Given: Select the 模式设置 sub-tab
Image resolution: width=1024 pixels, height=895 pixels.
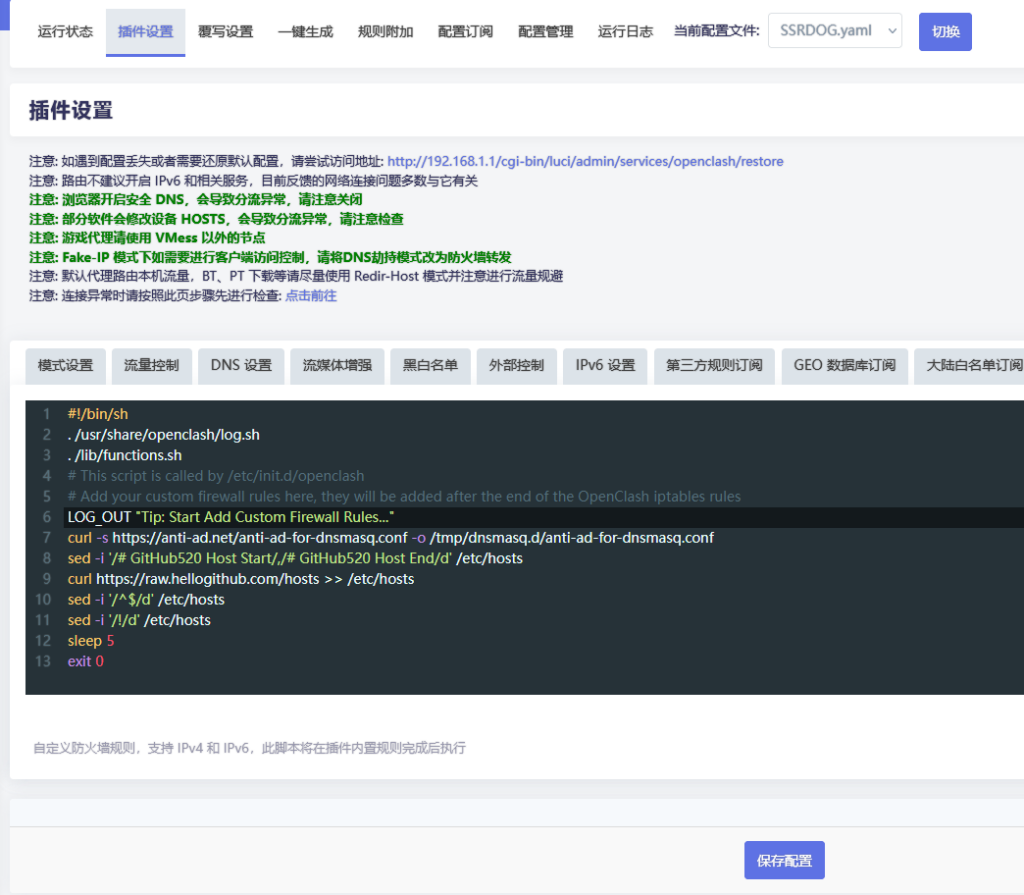Looking at the screenshot, I should [x=65, y=366].
